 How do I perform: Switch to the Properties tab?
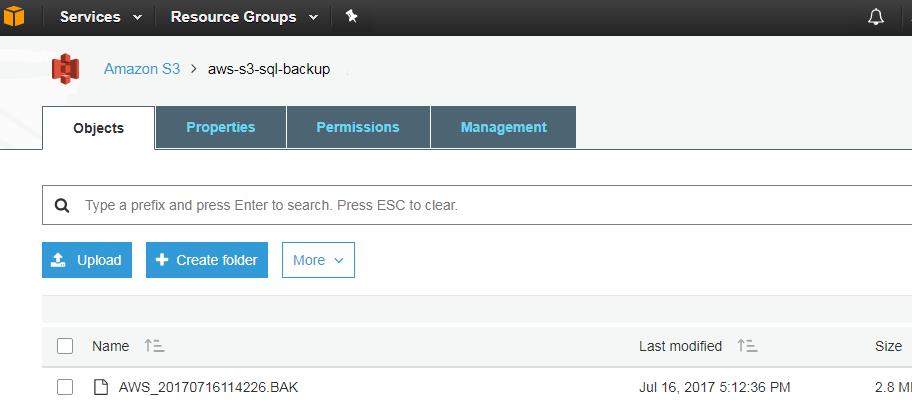pyautogui.click(x=220, y=127)
